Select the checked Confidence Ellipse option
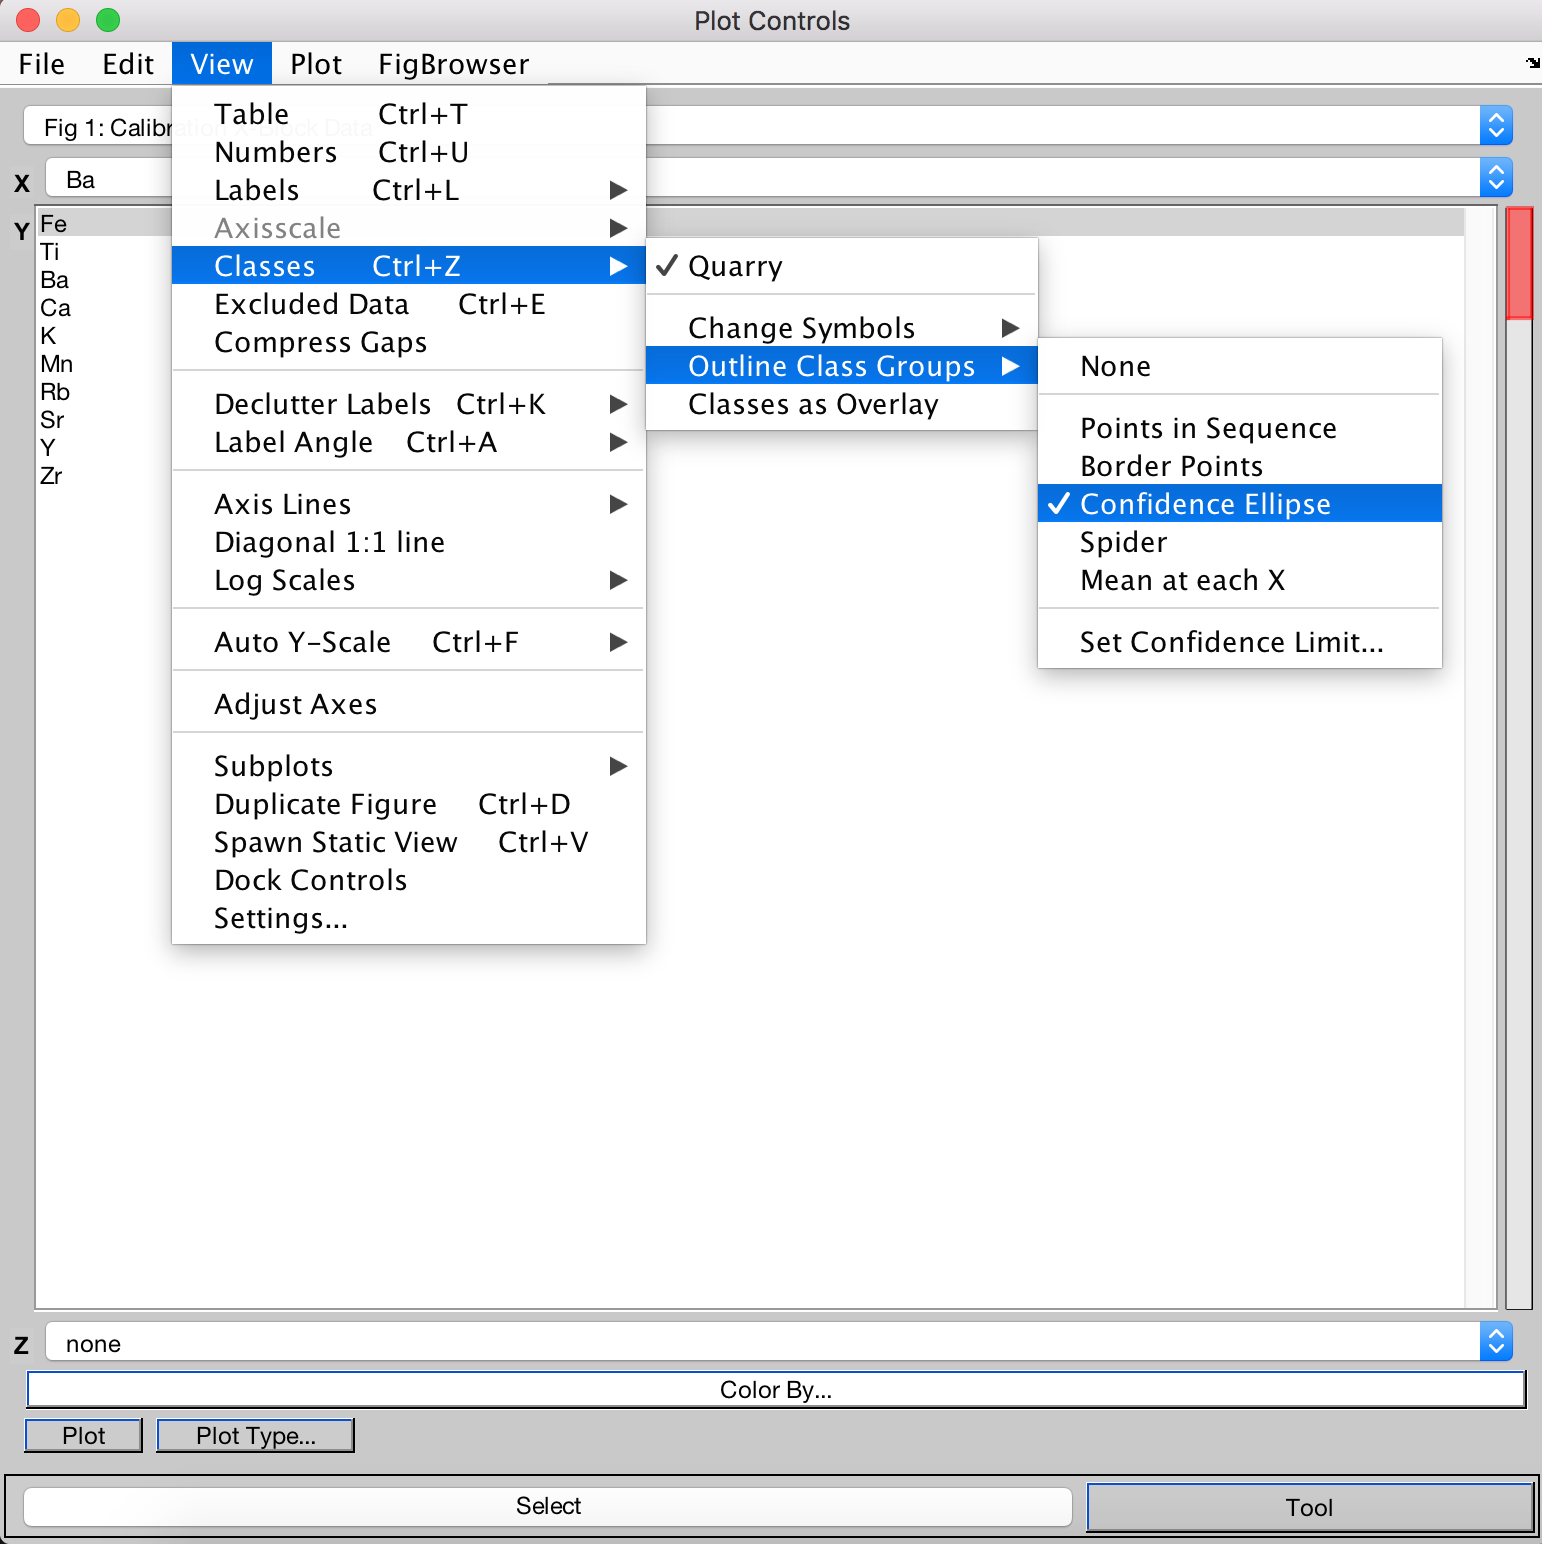This screenshot has width=1542, height=1544. coord(1204,504)
